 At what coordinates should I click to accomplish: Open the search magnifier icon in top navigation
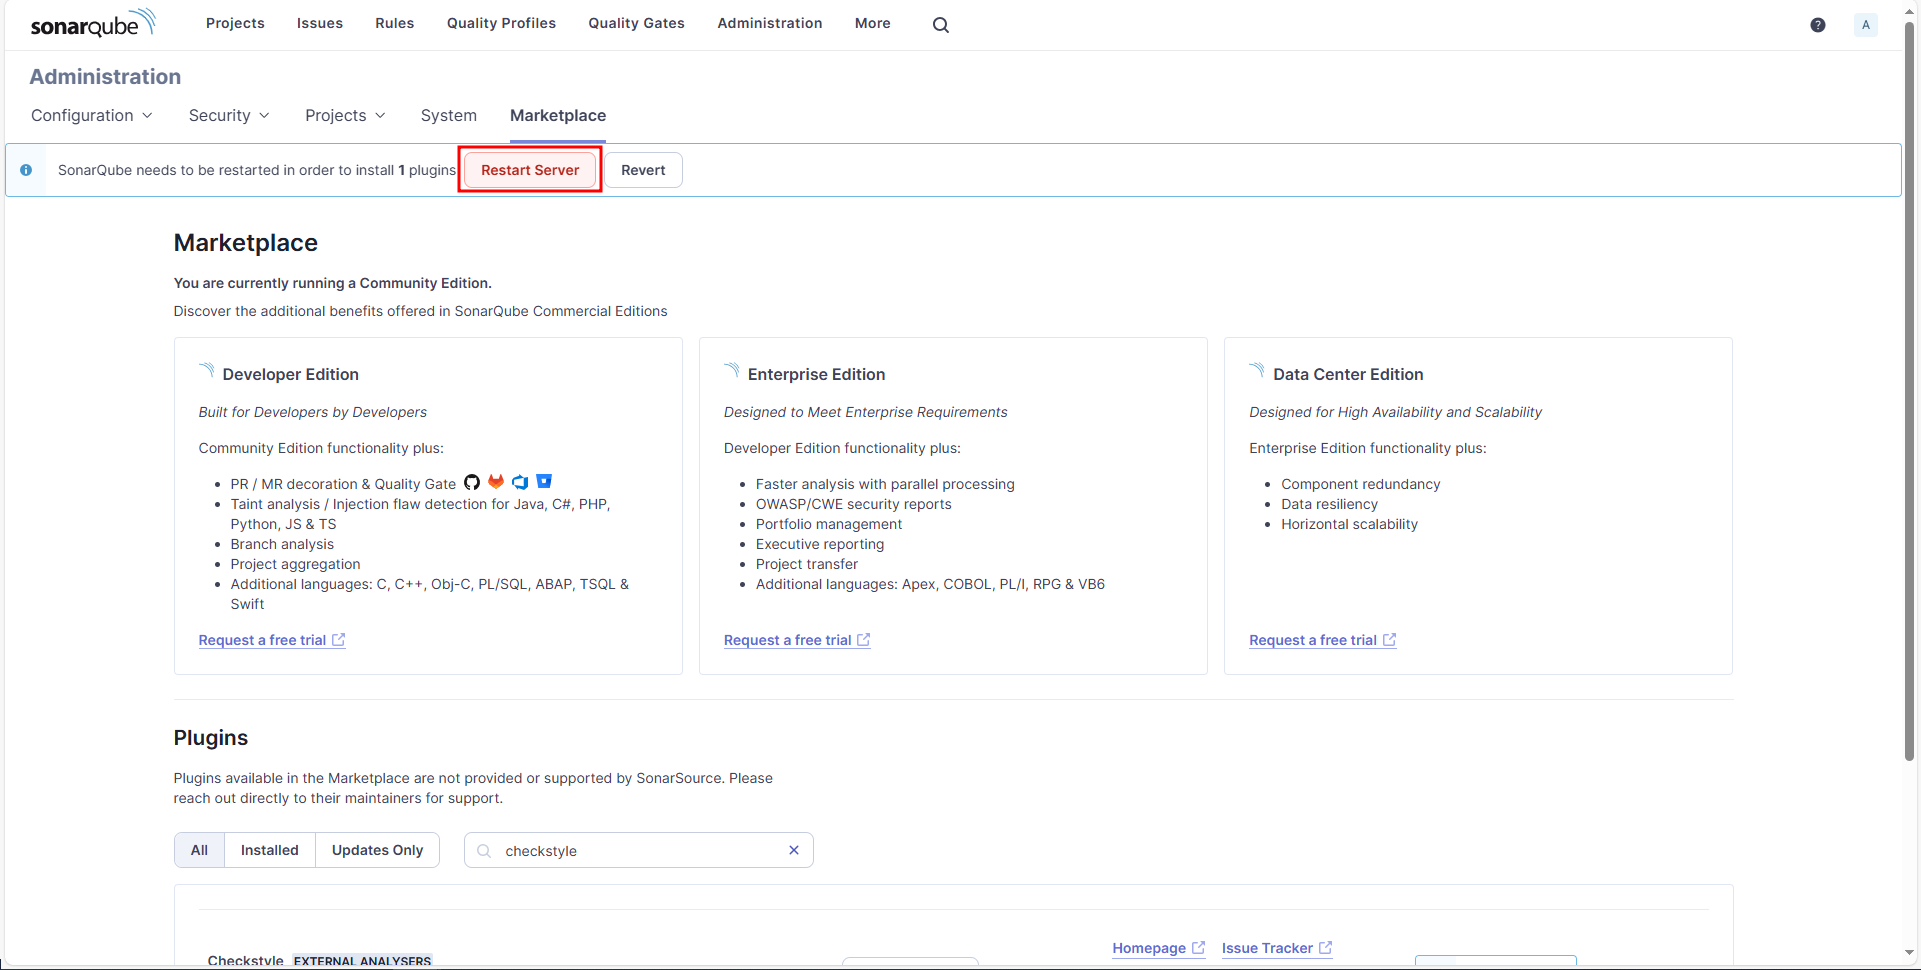click(940, 24)
